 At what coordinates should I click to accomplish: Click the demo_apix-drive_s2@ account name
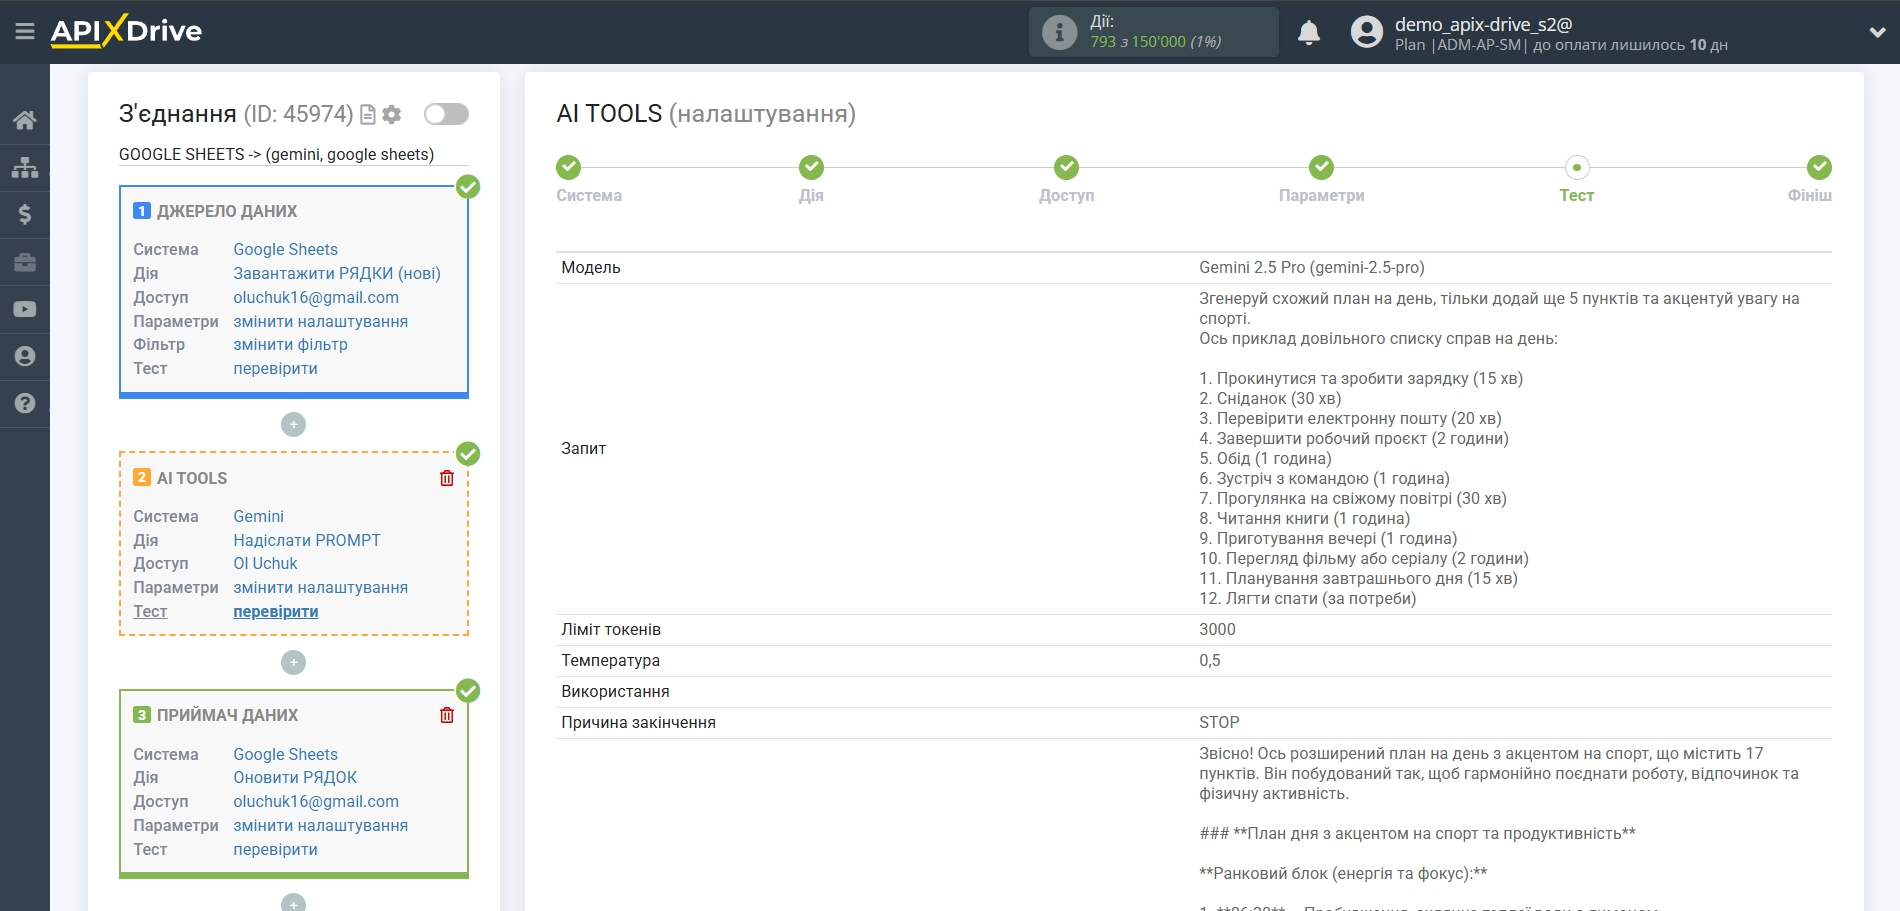(1483, 24)
